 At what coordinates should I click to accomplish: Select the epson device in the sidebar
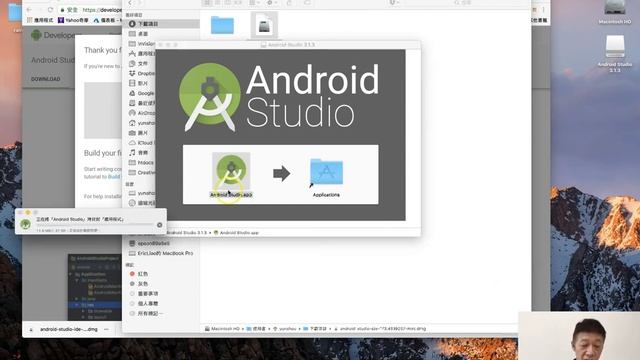(x=149, y=243)
